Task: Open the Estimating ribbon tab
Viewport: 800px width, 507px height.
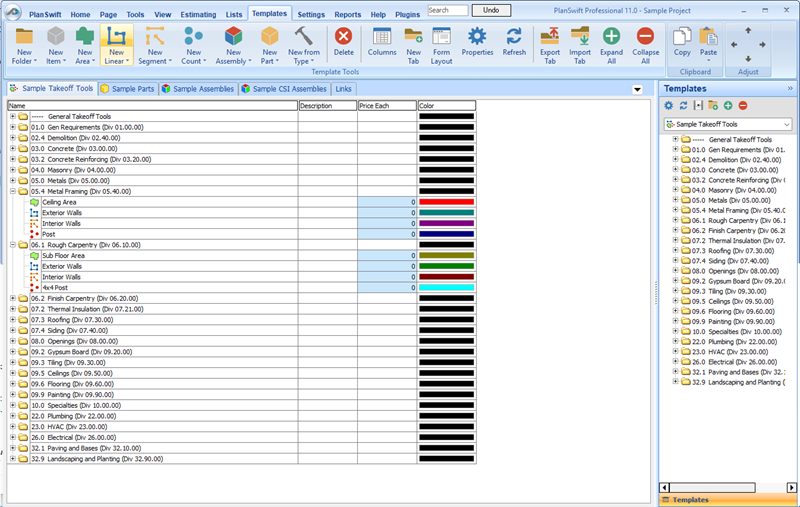Action: coord(198,14)
